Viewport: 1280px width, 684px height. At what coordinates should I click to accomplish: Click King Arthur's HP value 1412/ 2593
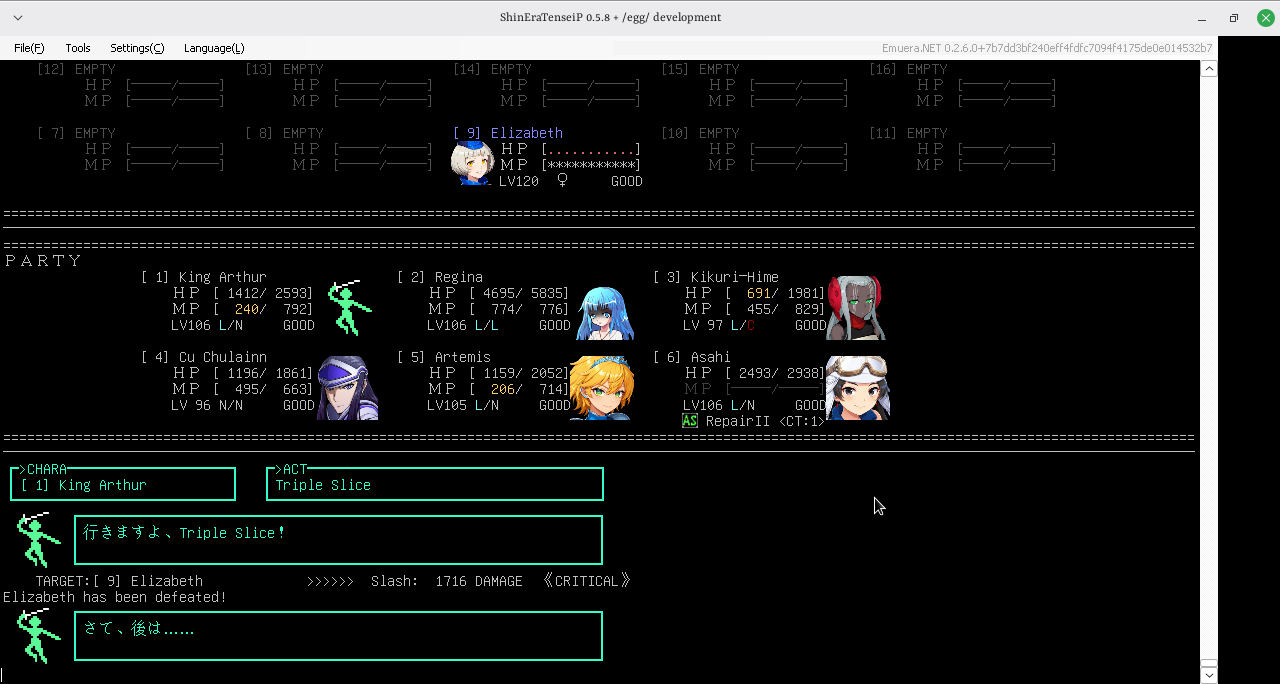[263, 293]
